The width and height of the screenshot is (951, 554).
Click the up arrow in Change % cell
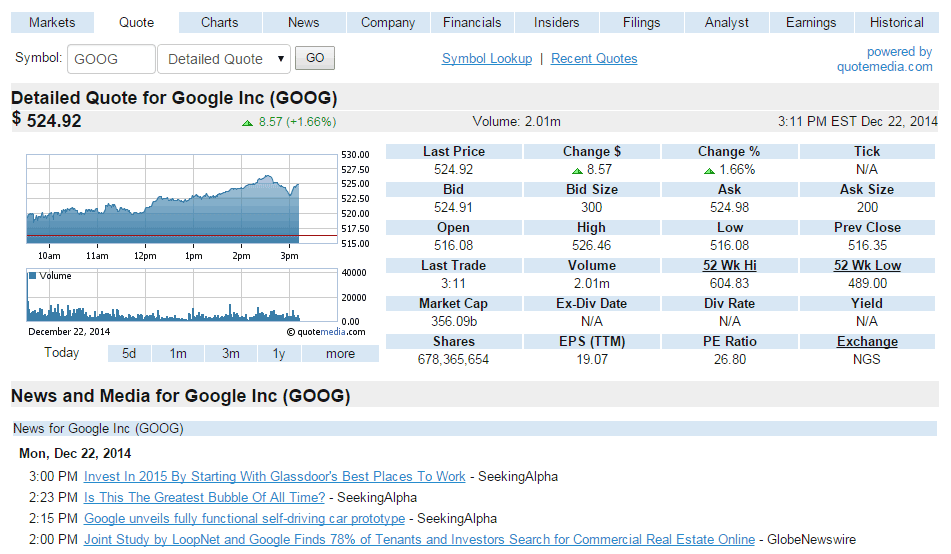(x=710, y=171)
